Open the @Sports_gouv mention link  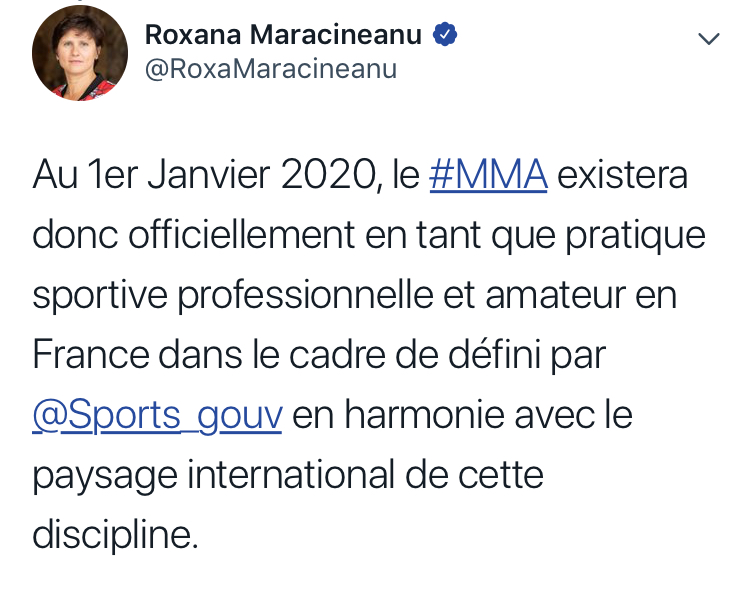(157, 415)
